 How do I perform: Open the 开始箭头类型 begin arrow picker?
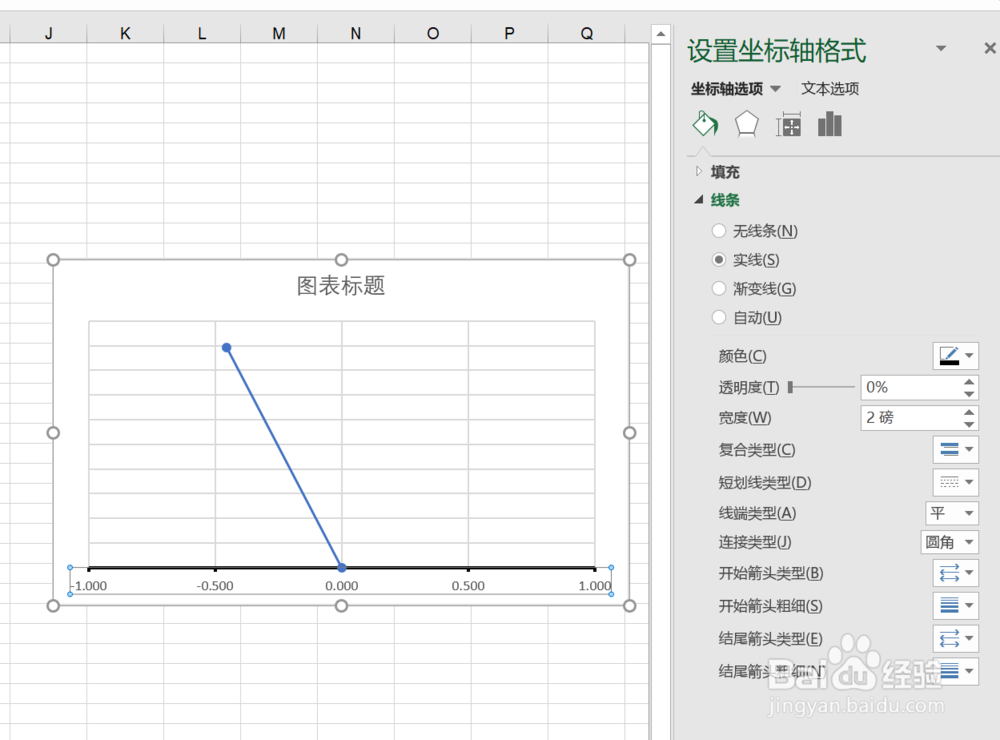pos(954,572)
